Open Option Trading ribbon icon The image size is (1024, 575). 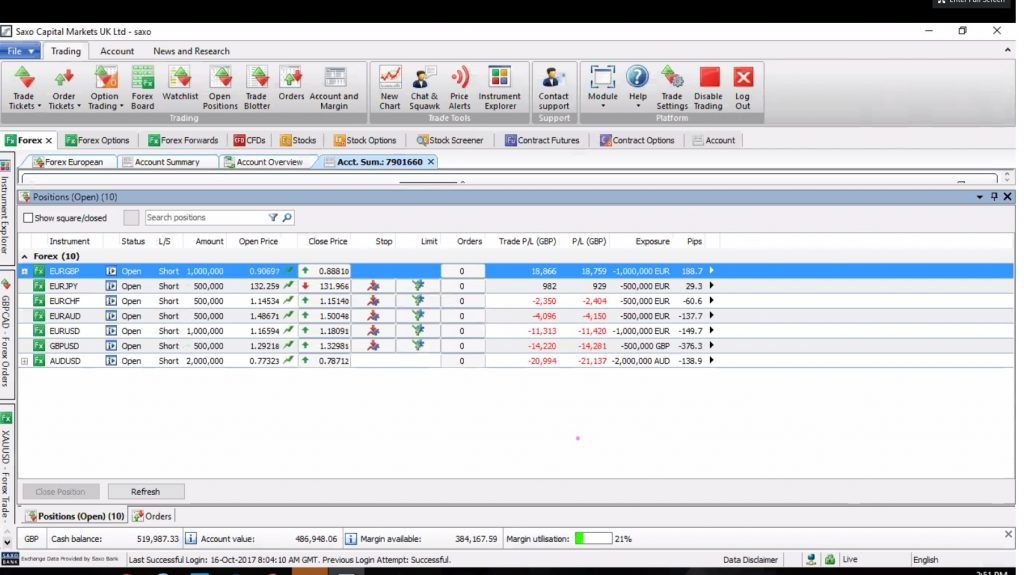[x=104, y=88]
